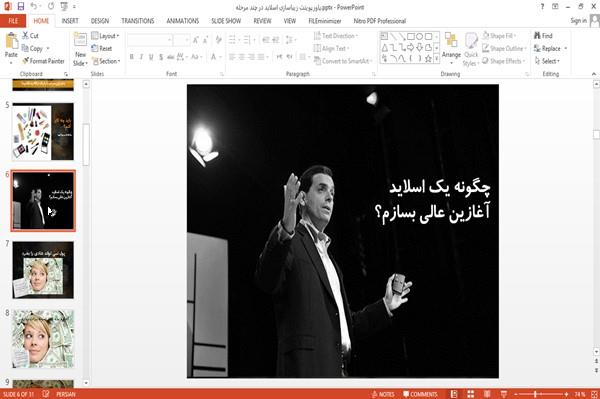Adjust the zoom slider handle in status bar
The image size is (600, 399).
535,394
